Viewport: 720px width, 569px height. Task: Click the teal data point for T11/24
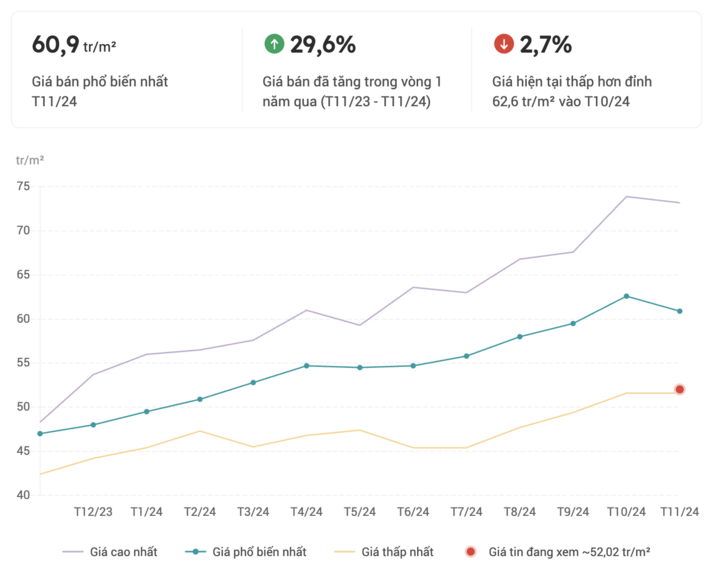pyautogui.click(x=680, y=311)
